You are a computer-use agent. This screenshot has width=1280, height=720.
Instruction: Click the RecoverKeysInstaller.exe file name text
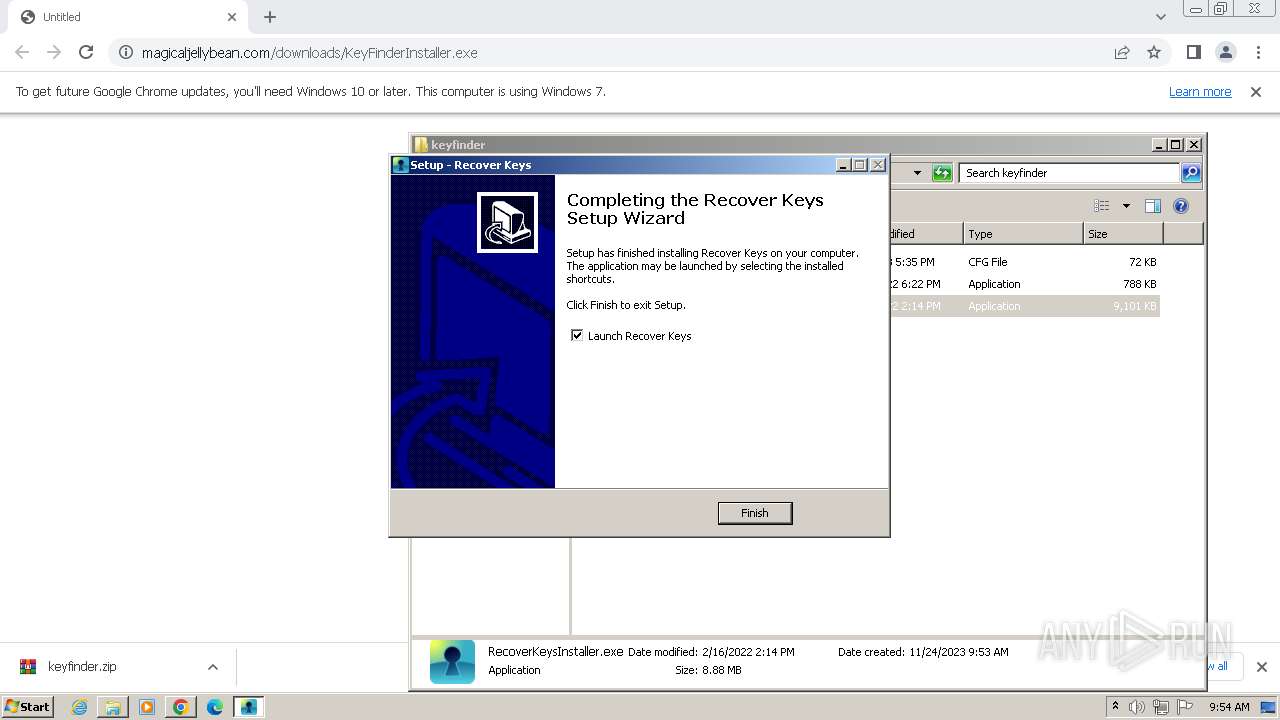[x=555, y=652]
